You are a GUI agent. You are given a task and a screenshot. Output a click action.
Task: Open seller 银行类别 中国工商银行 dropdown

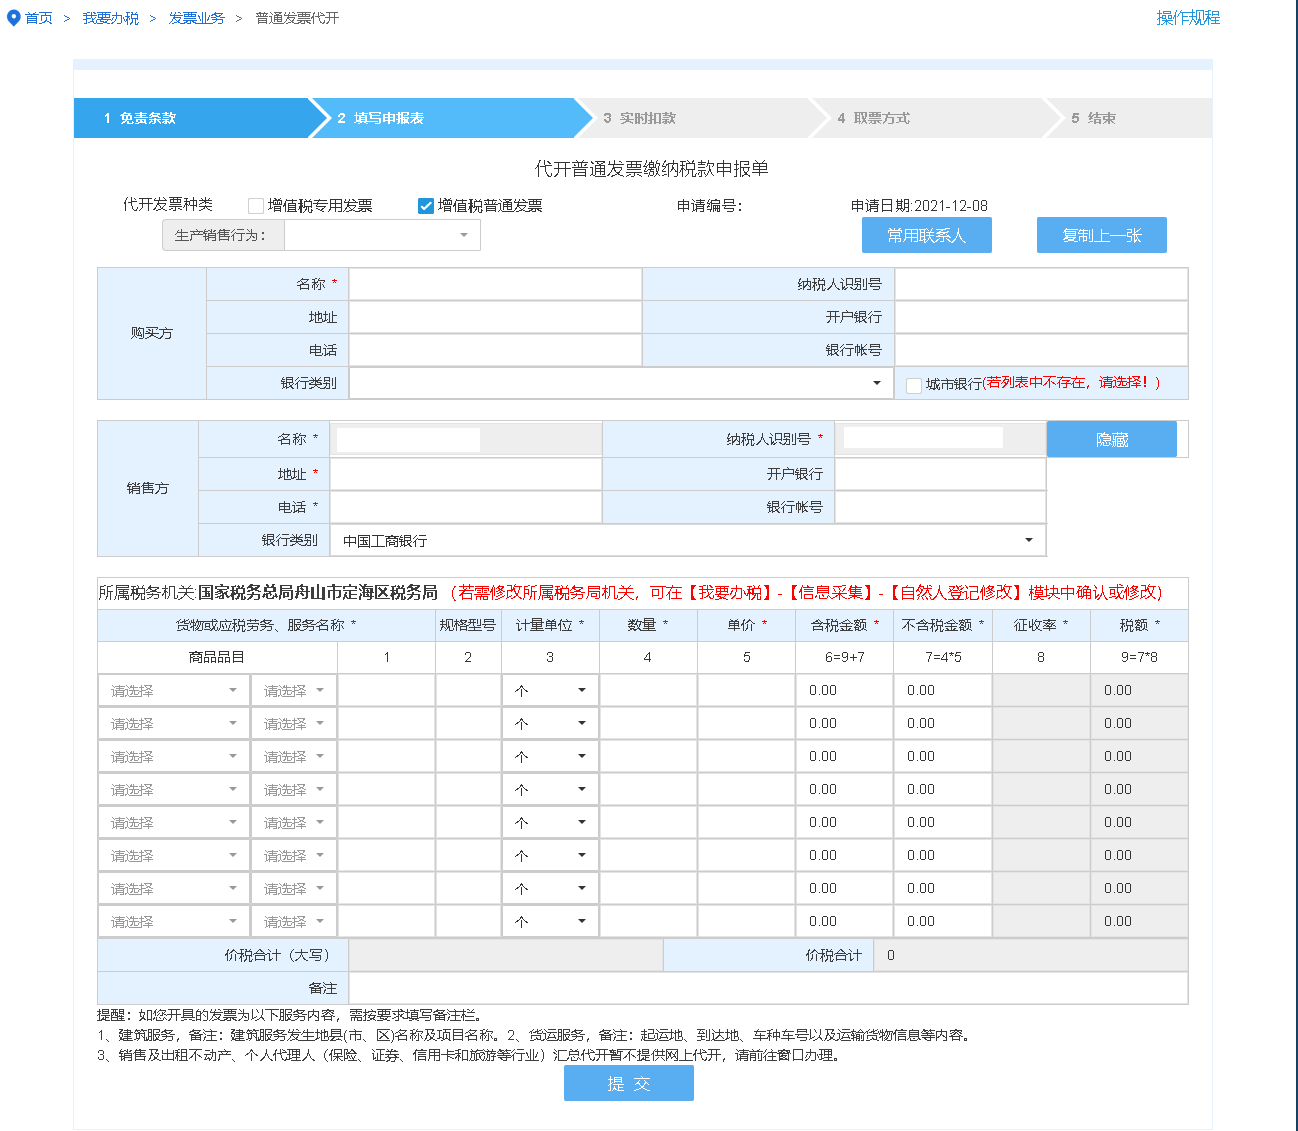point(688,540)
